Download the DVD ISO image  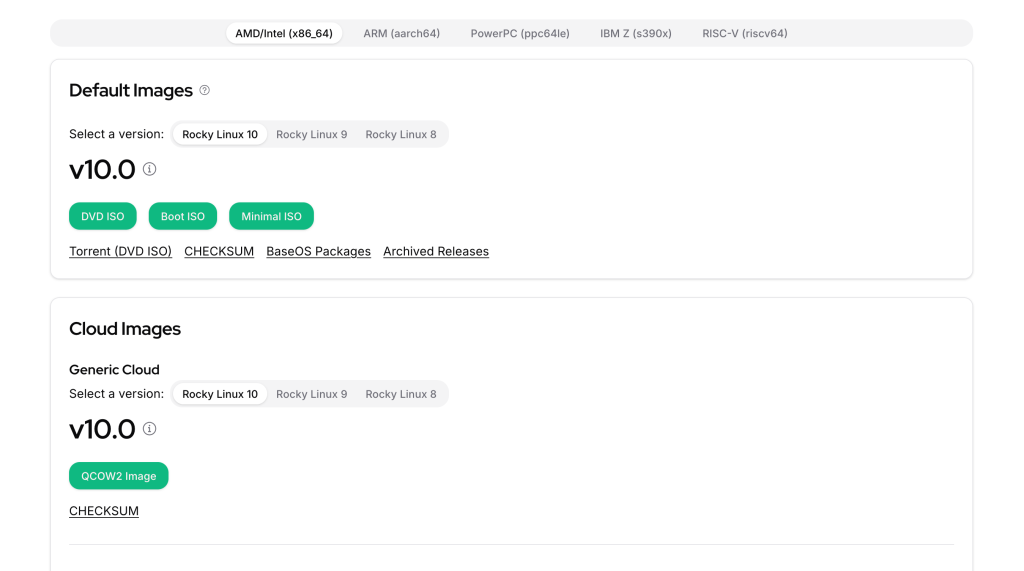(103, 216)
